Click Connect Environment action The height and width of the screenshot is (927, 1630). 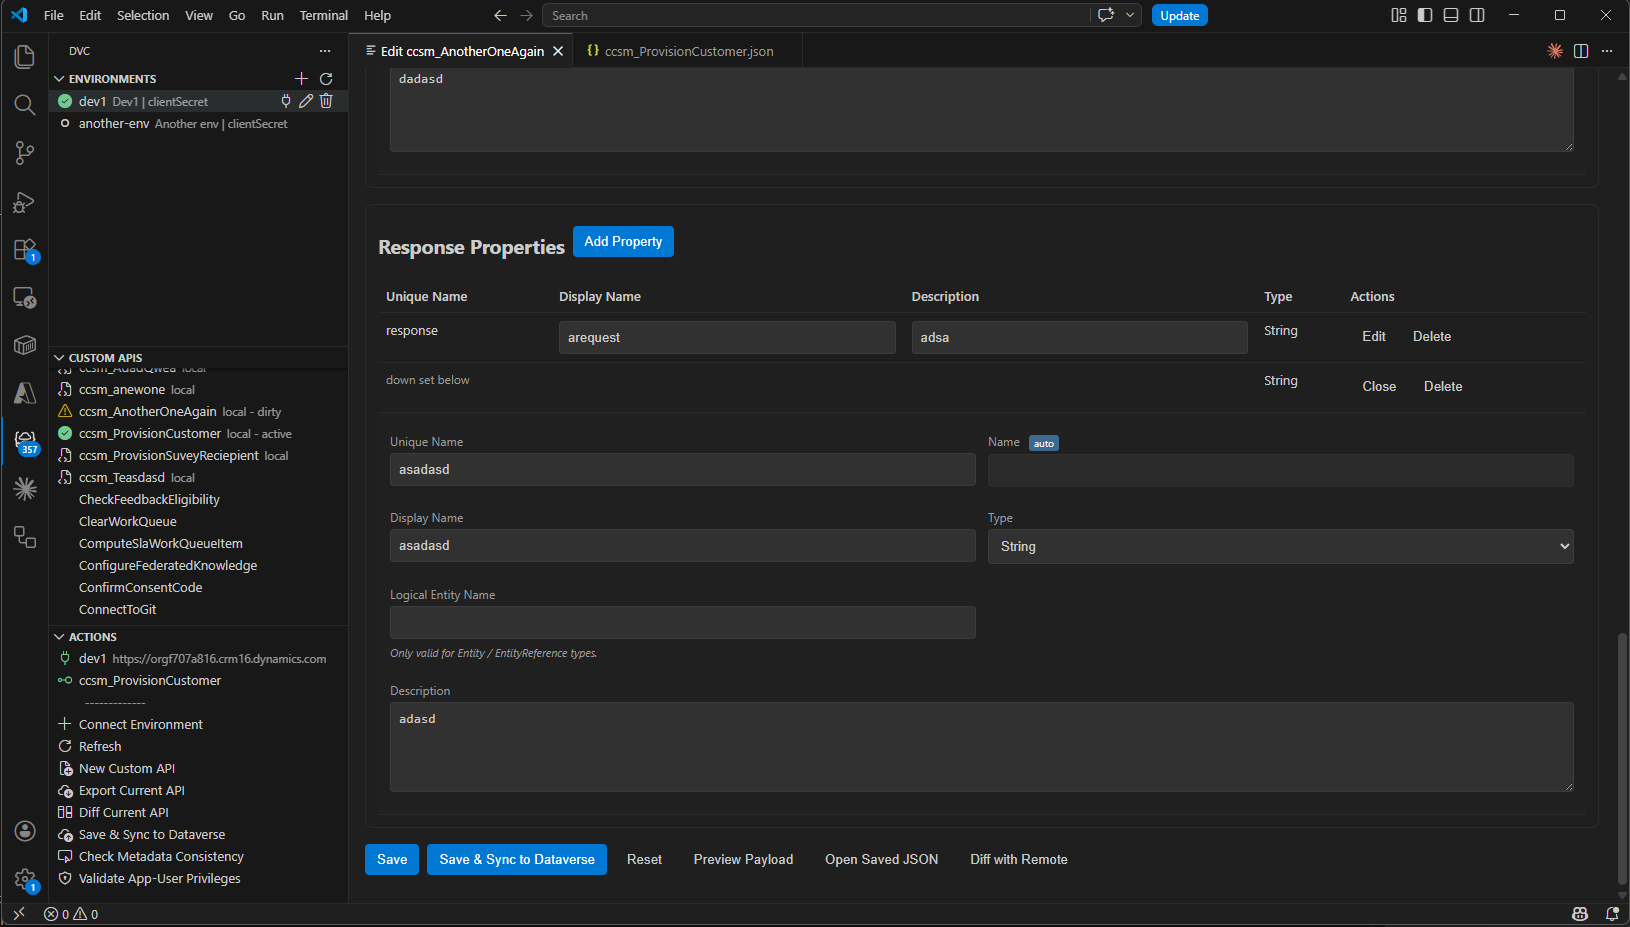click(x=198, y=724)
